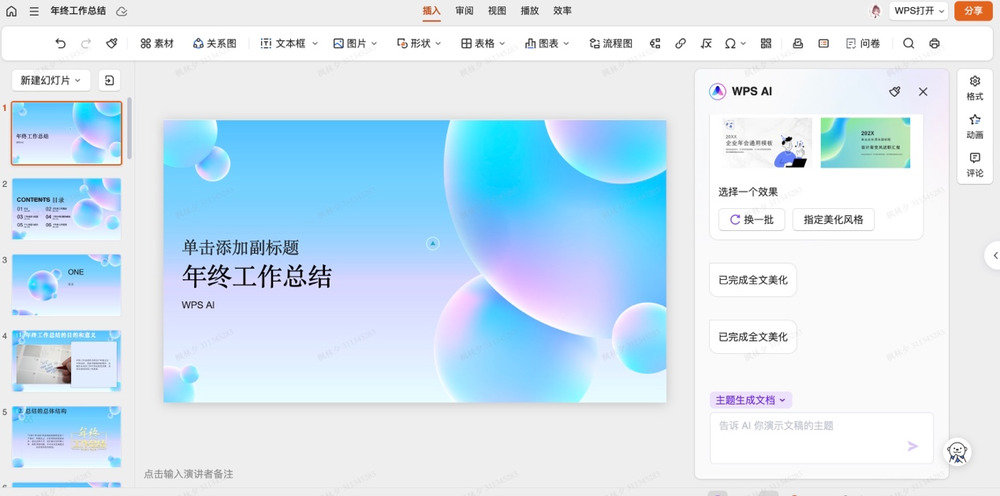Click the print icon in toolbar
The image size is (1000, 496).
pos(934,44)
